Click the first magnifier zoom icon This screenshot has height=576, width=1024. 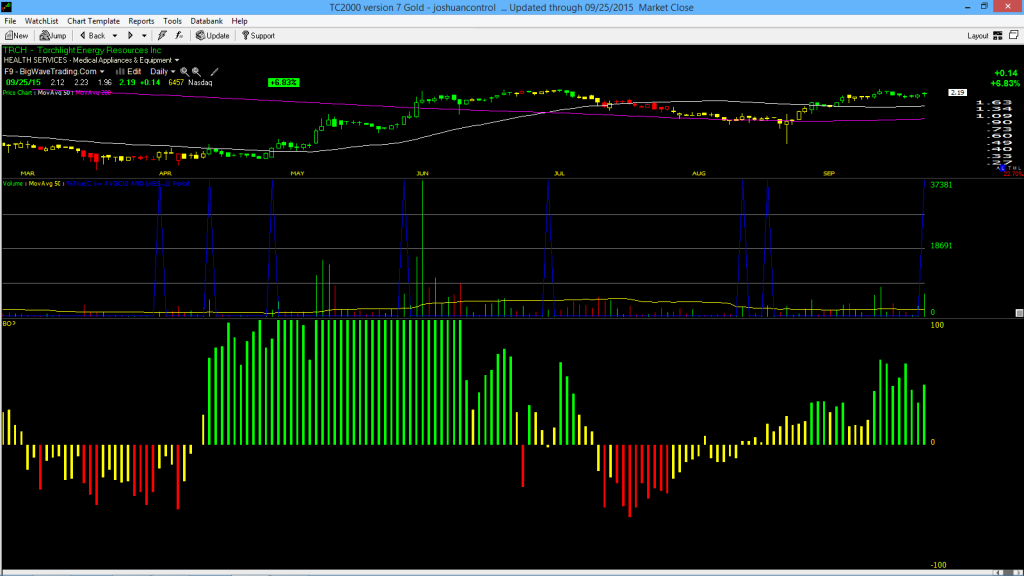click(184, 72)
